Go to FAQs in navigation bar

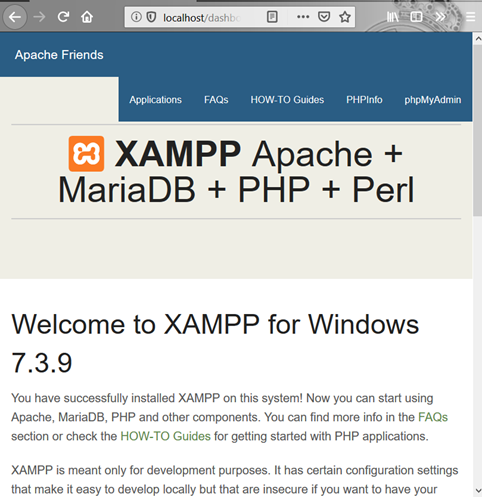[216, 100]
